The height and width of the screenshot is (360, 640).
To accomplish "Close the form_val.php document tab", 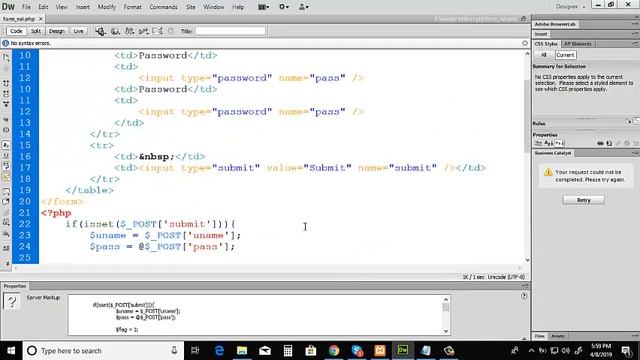I will point(40,19).
